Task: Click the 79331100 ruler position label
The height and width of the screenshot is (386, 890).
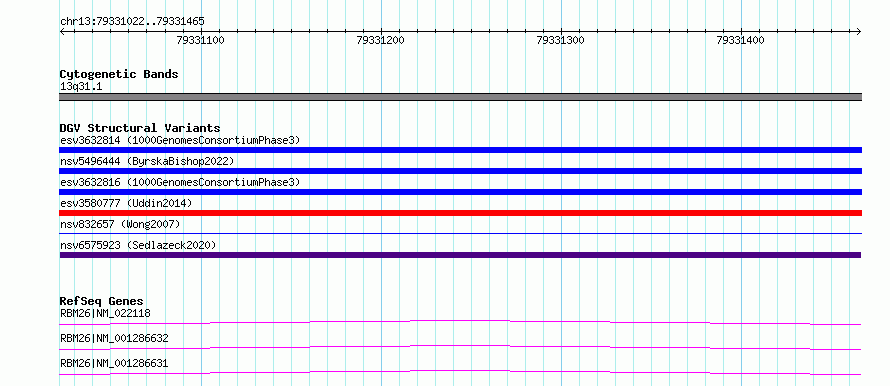Action: (x=200, y=40)
